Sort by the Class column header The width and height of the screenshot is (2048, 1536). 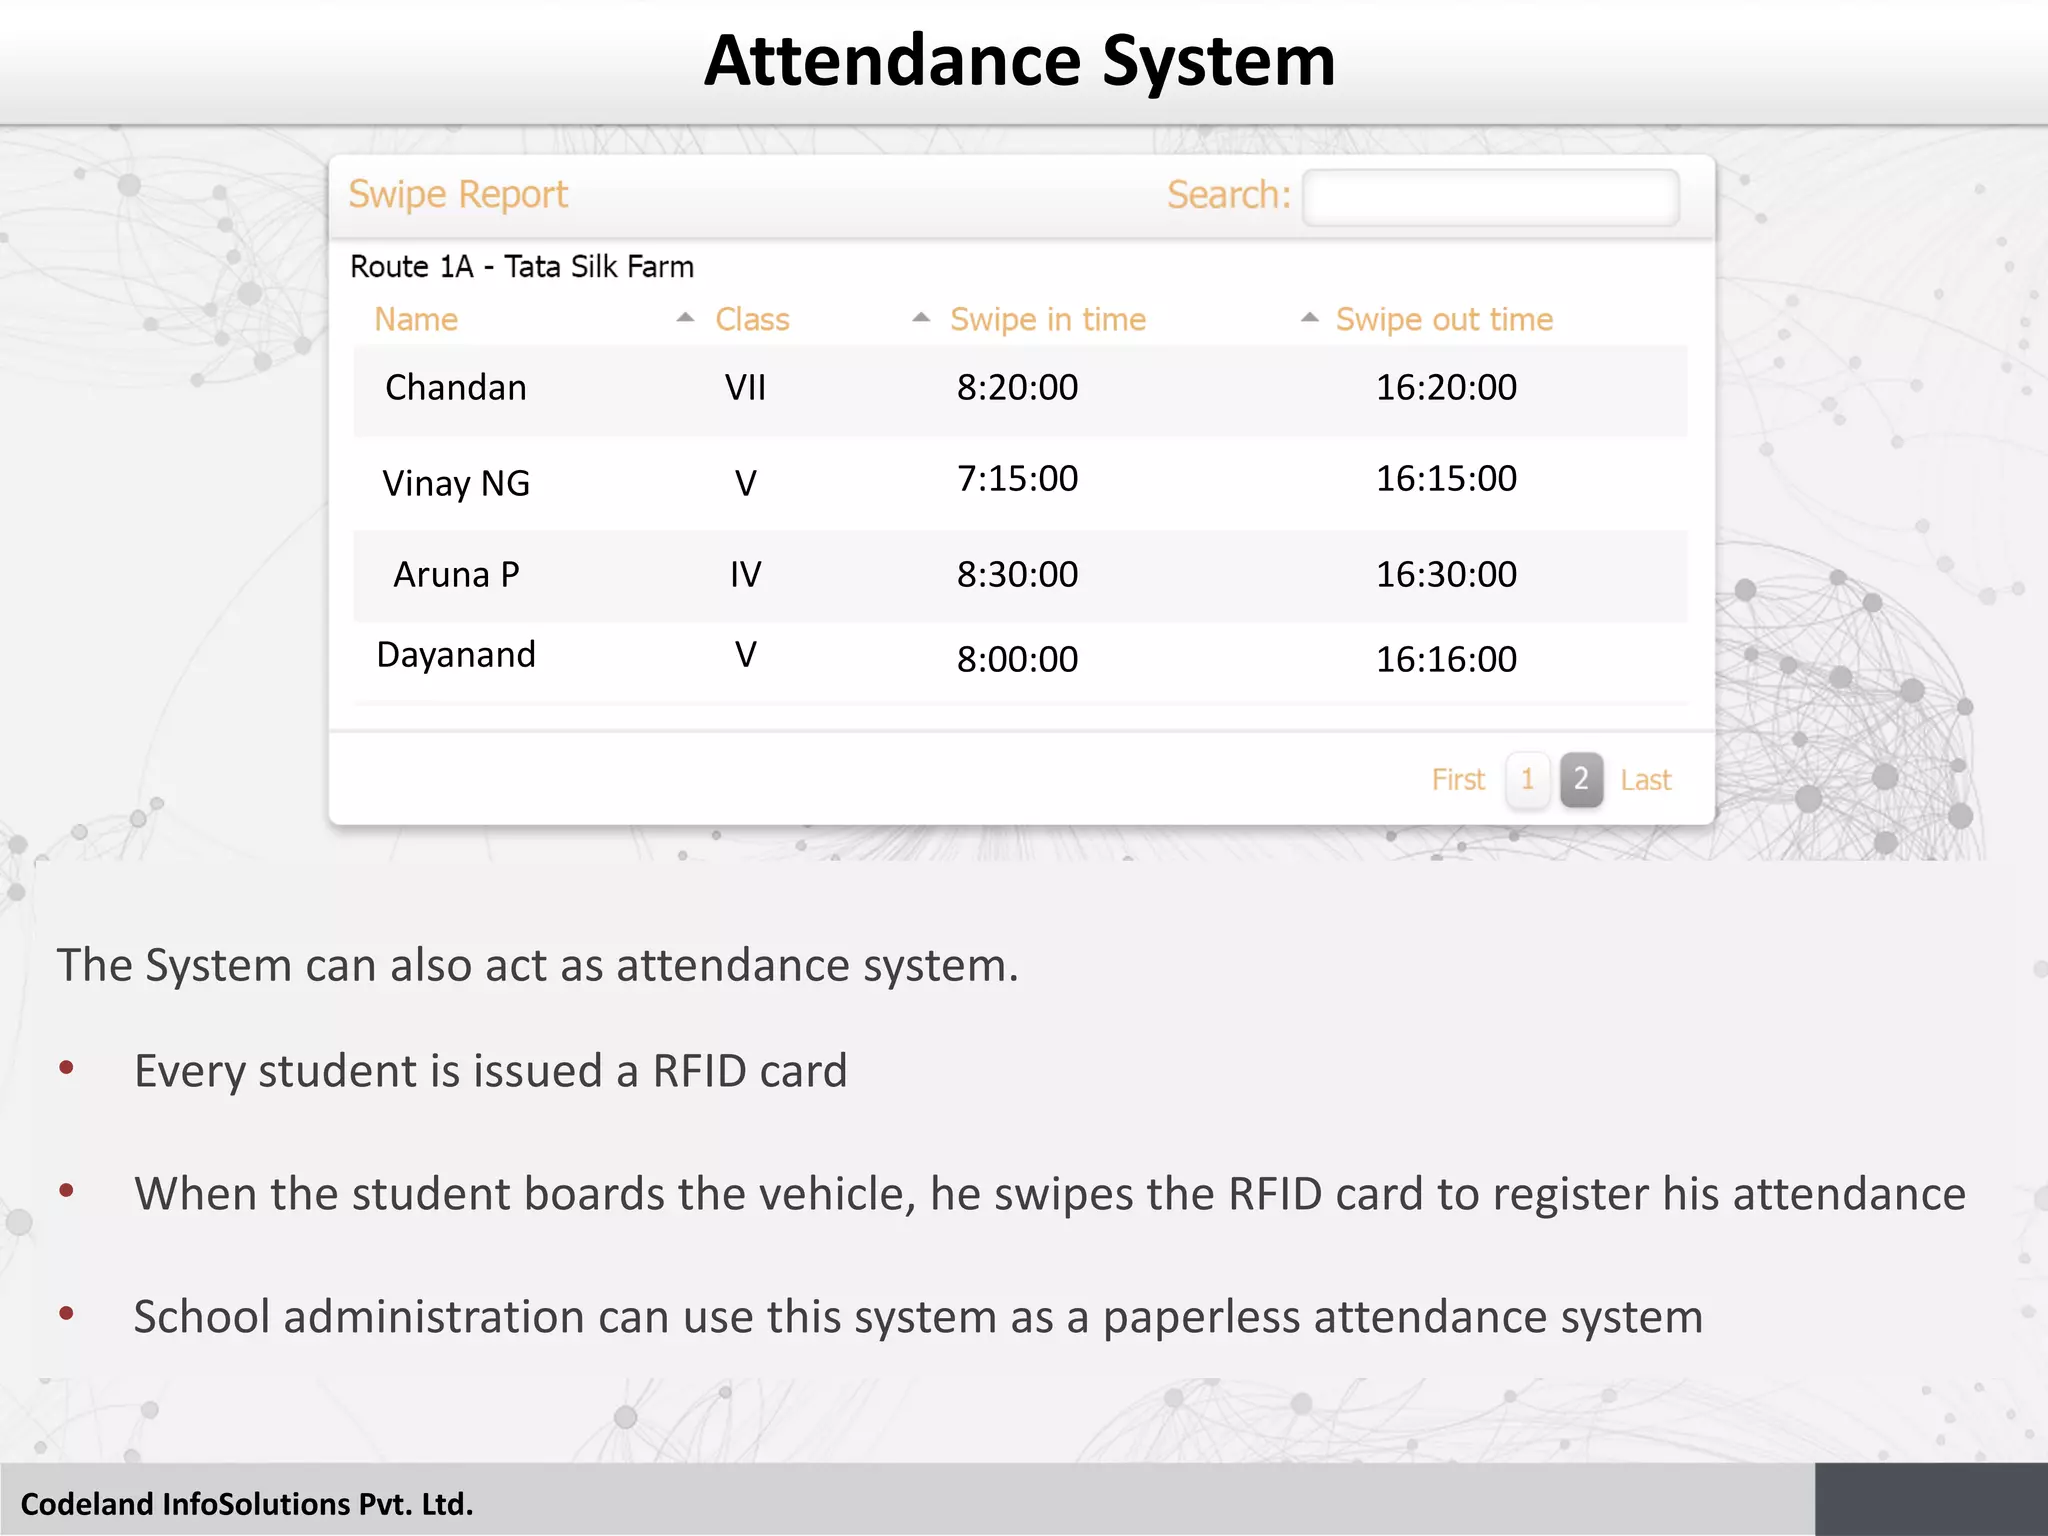[x=752, y=320]
